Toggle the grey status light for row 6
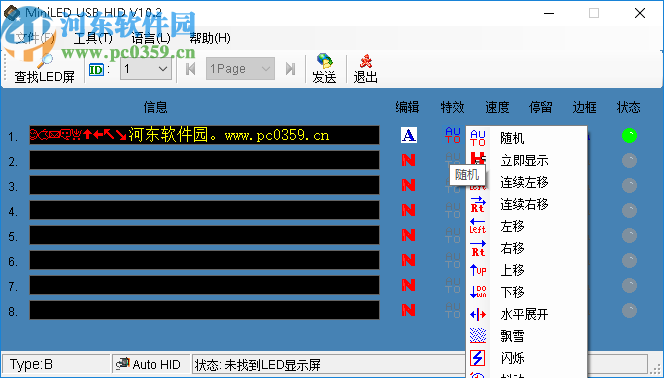Screen dimensions: 664x378 tap(629, 260)
